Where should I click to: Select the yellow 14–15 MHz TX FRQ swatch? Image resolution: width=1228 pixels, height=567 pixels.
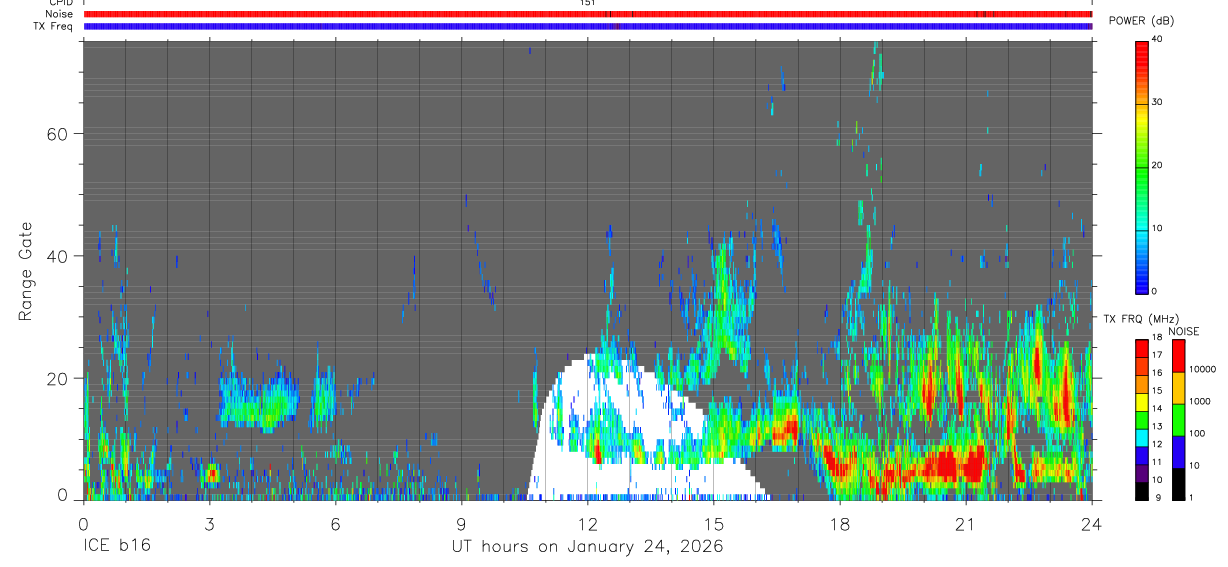(1142, 402)
